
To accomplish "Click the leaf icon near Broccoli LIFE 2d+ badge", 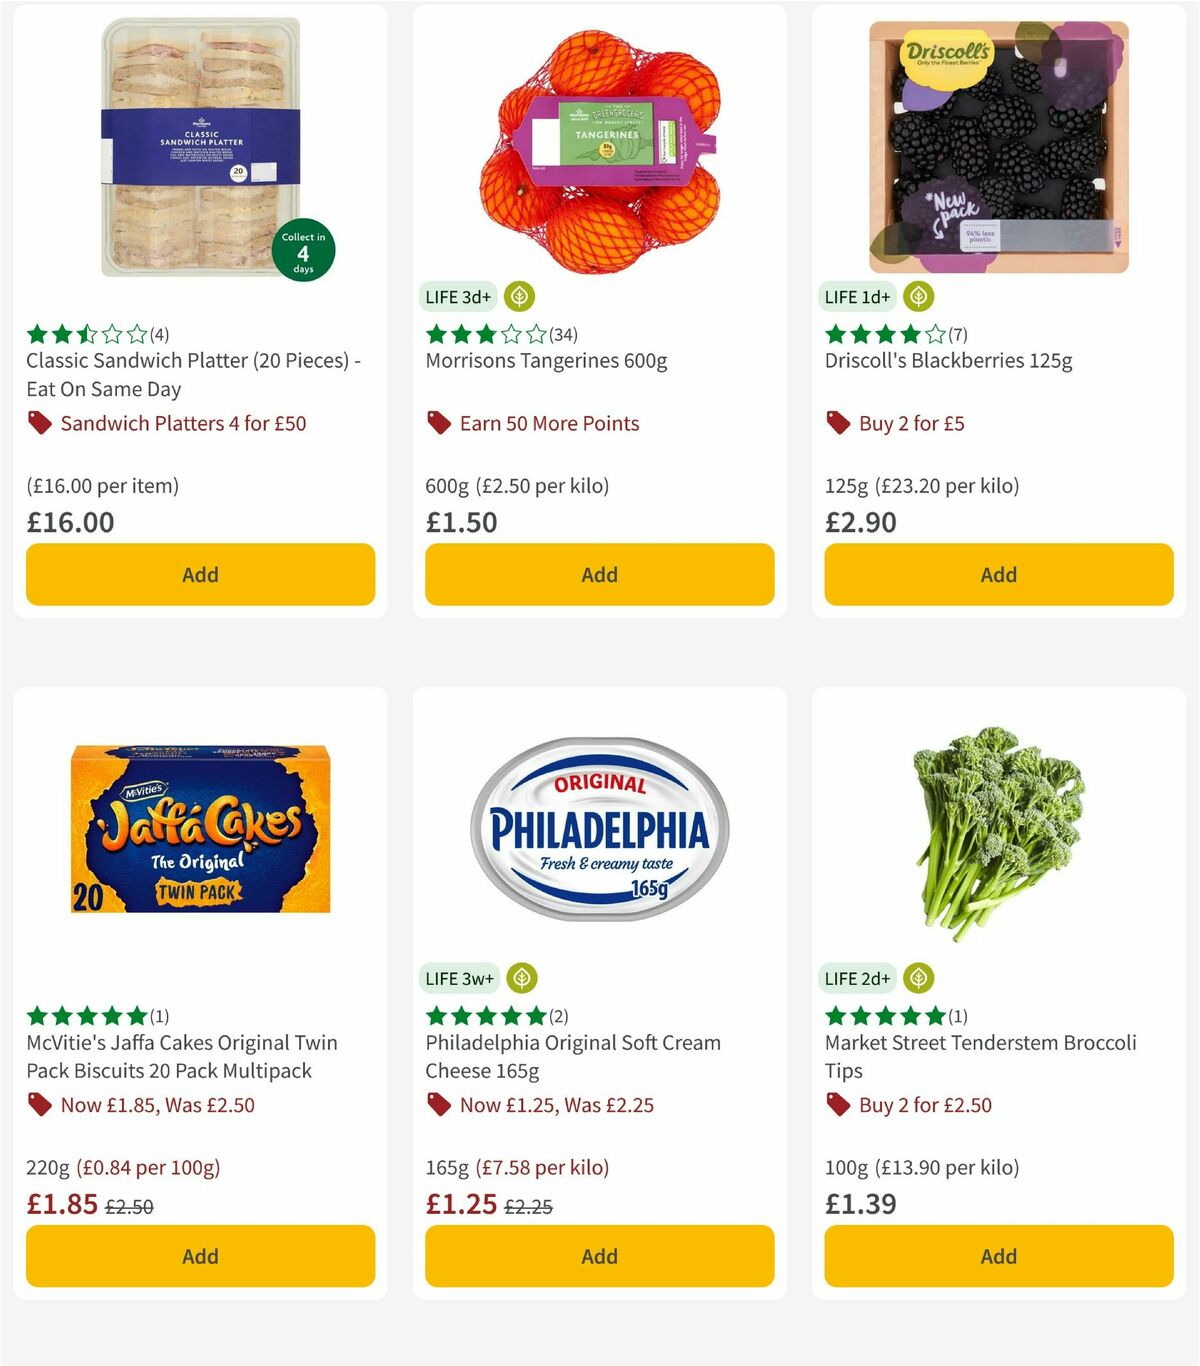I will click(917, 978).
